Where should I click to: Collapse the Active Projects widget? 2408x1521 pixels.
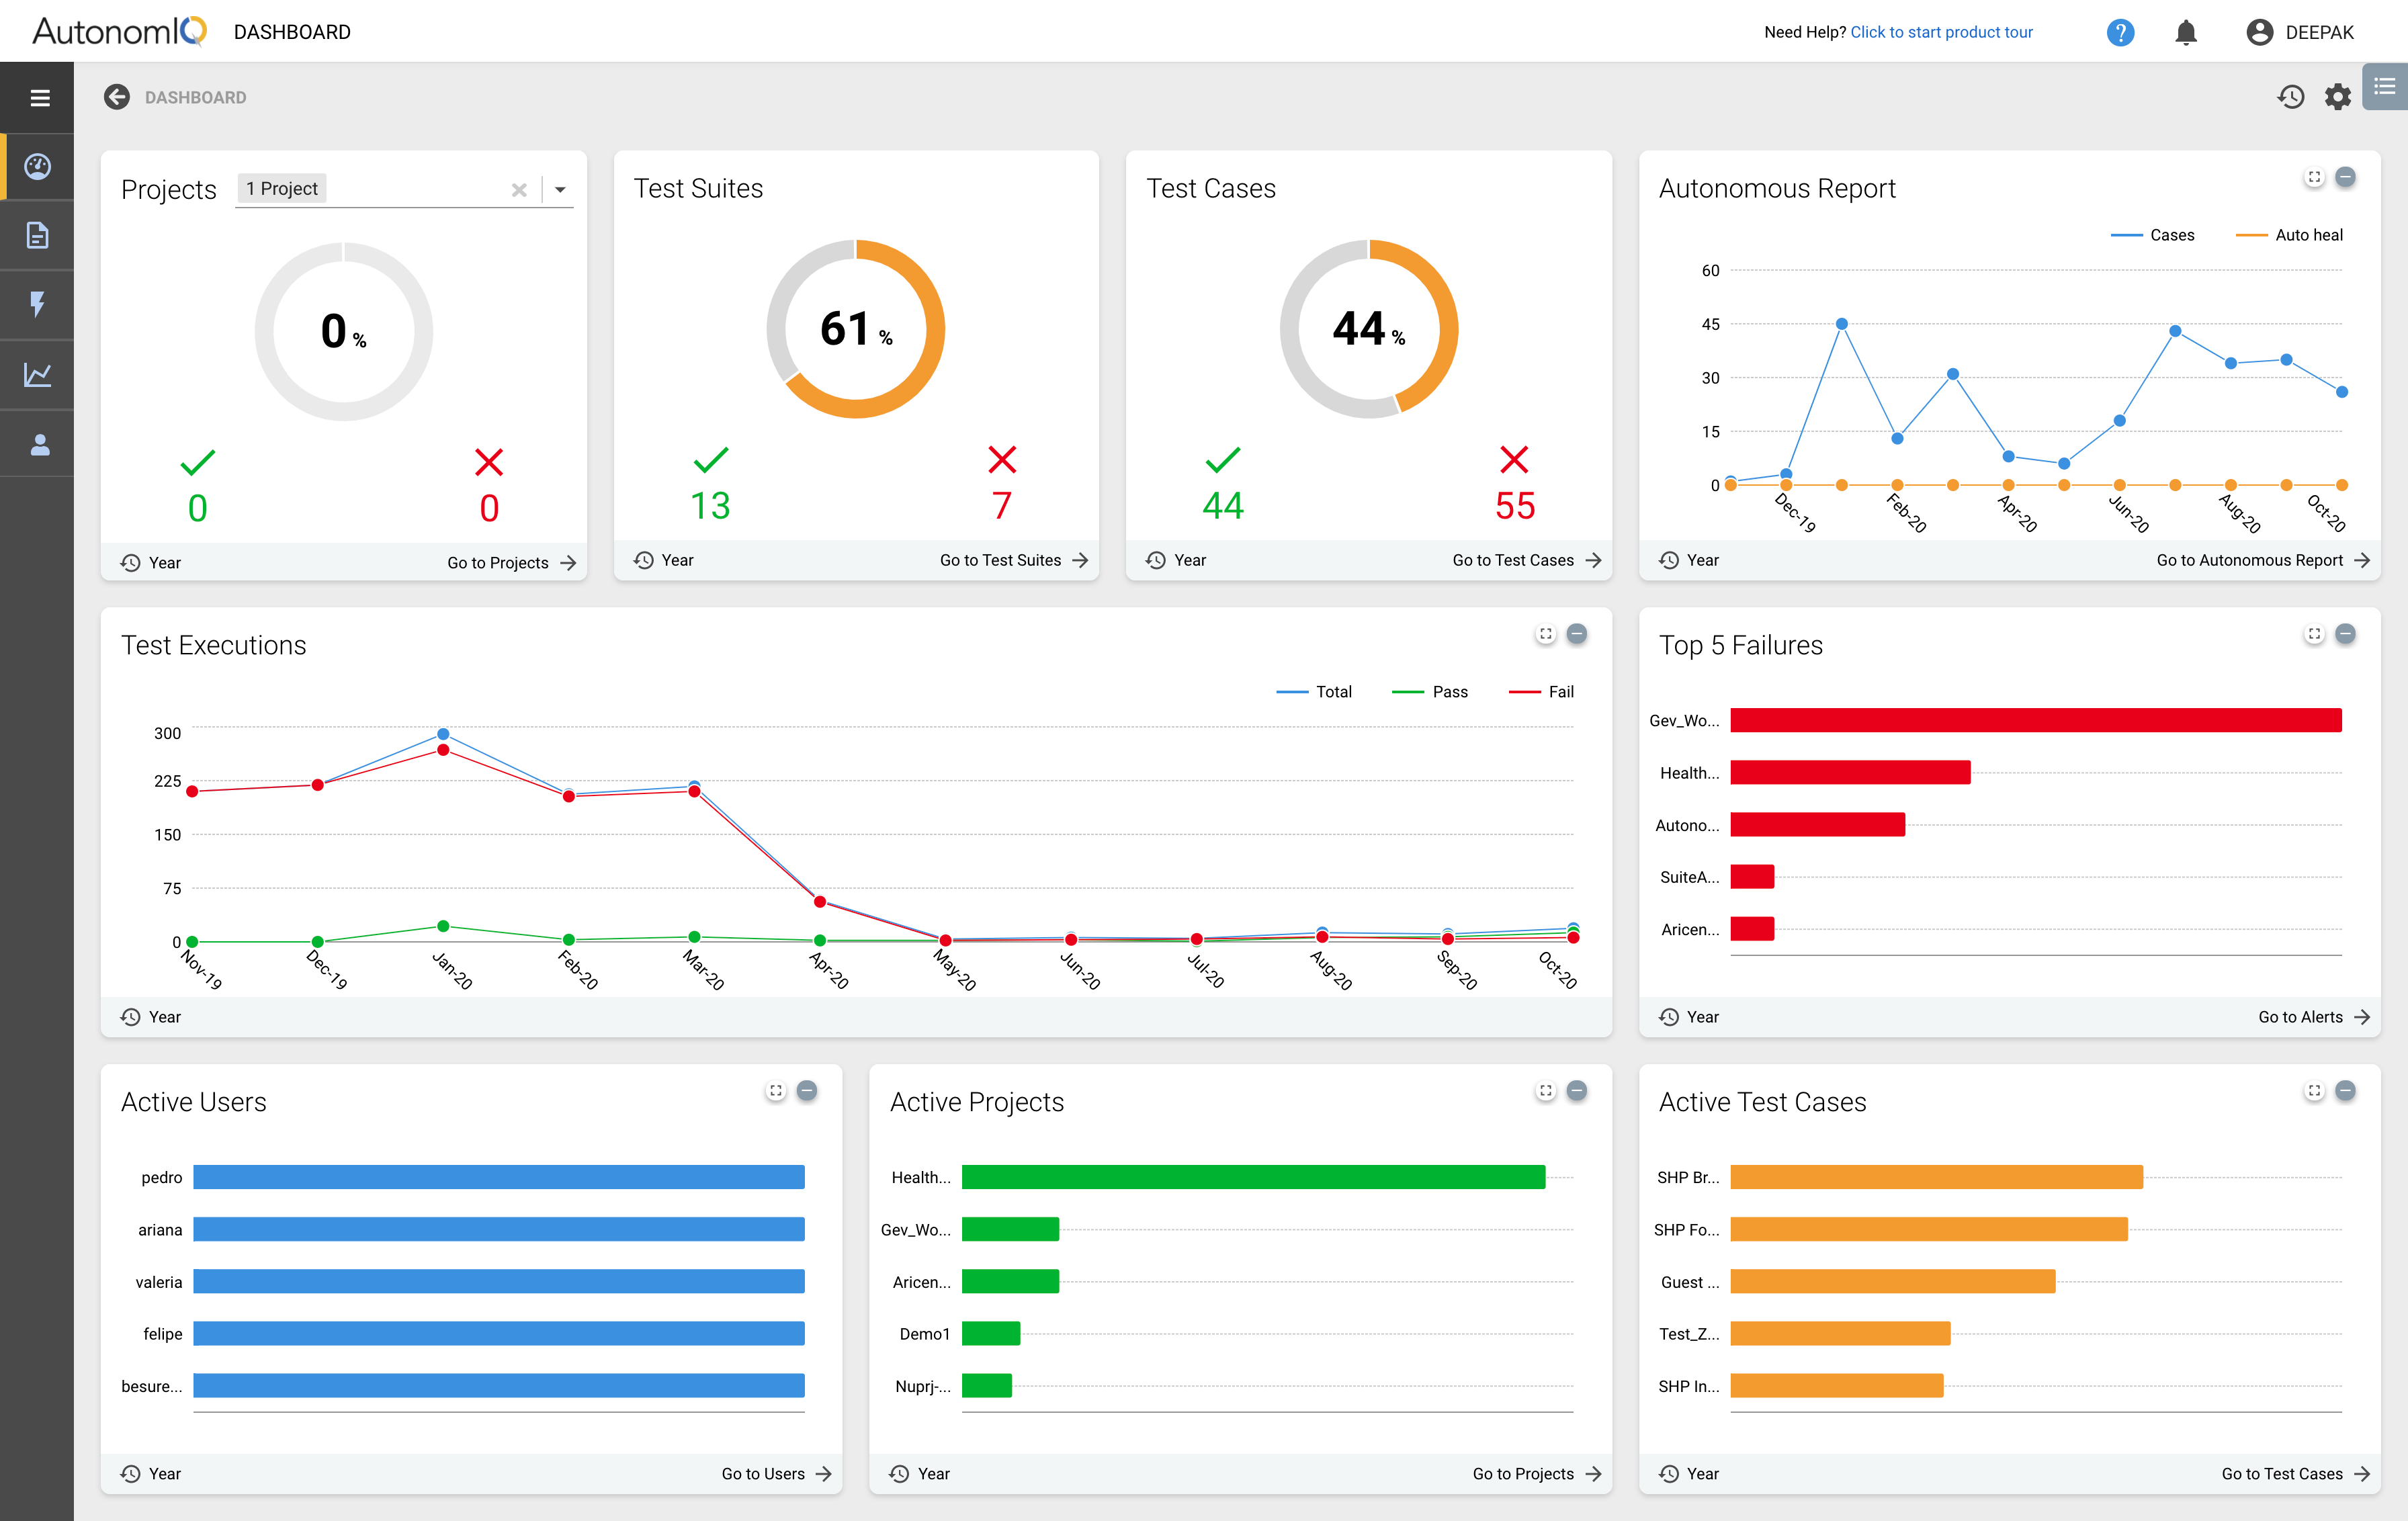(1577, 1091)
